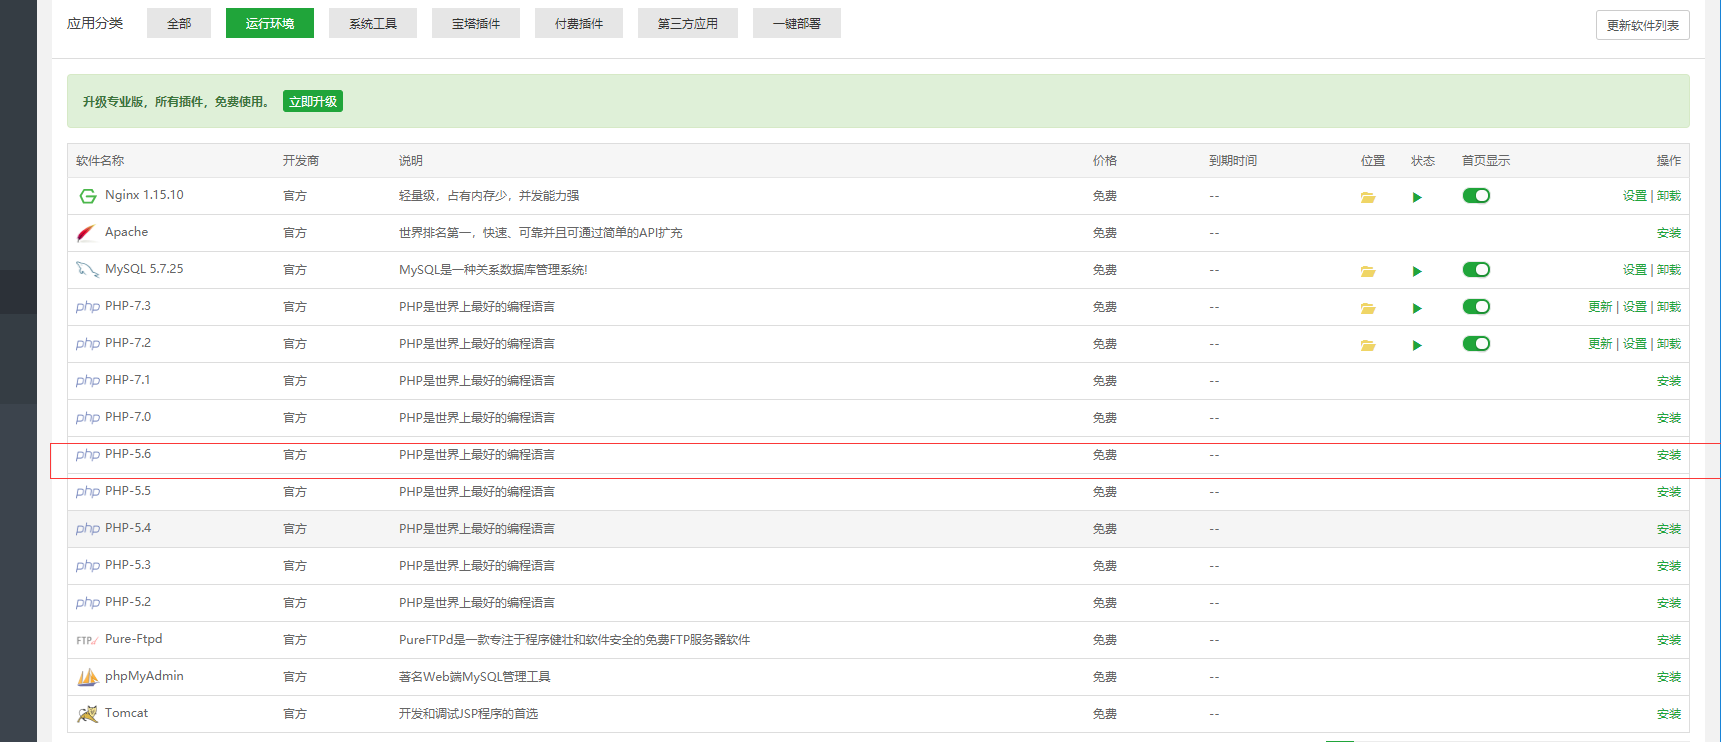The width and height of the screenshot is (1721, 742).
Task: Click the 软件名称 column header
Action: tap(100, 161)
